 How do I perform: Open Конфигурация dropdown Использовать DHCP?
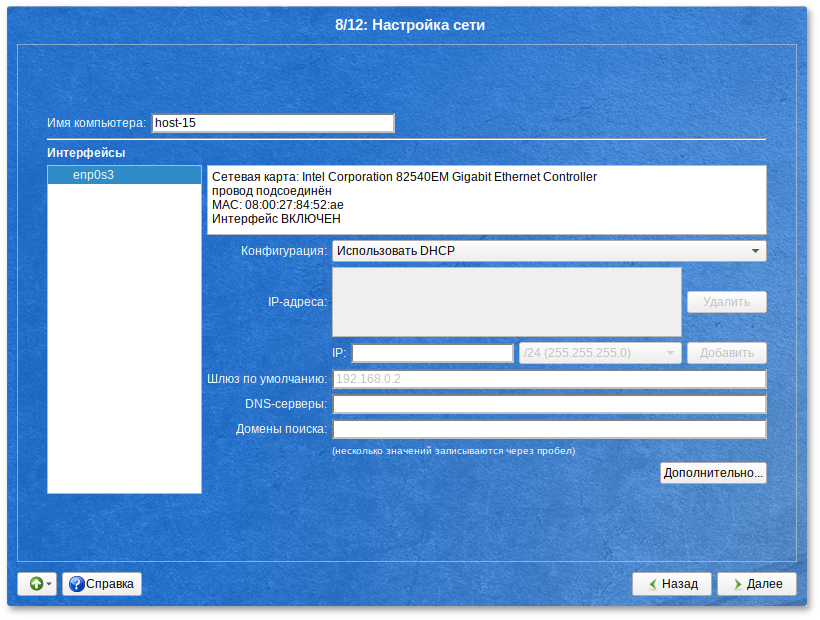(x=549, y=251)
